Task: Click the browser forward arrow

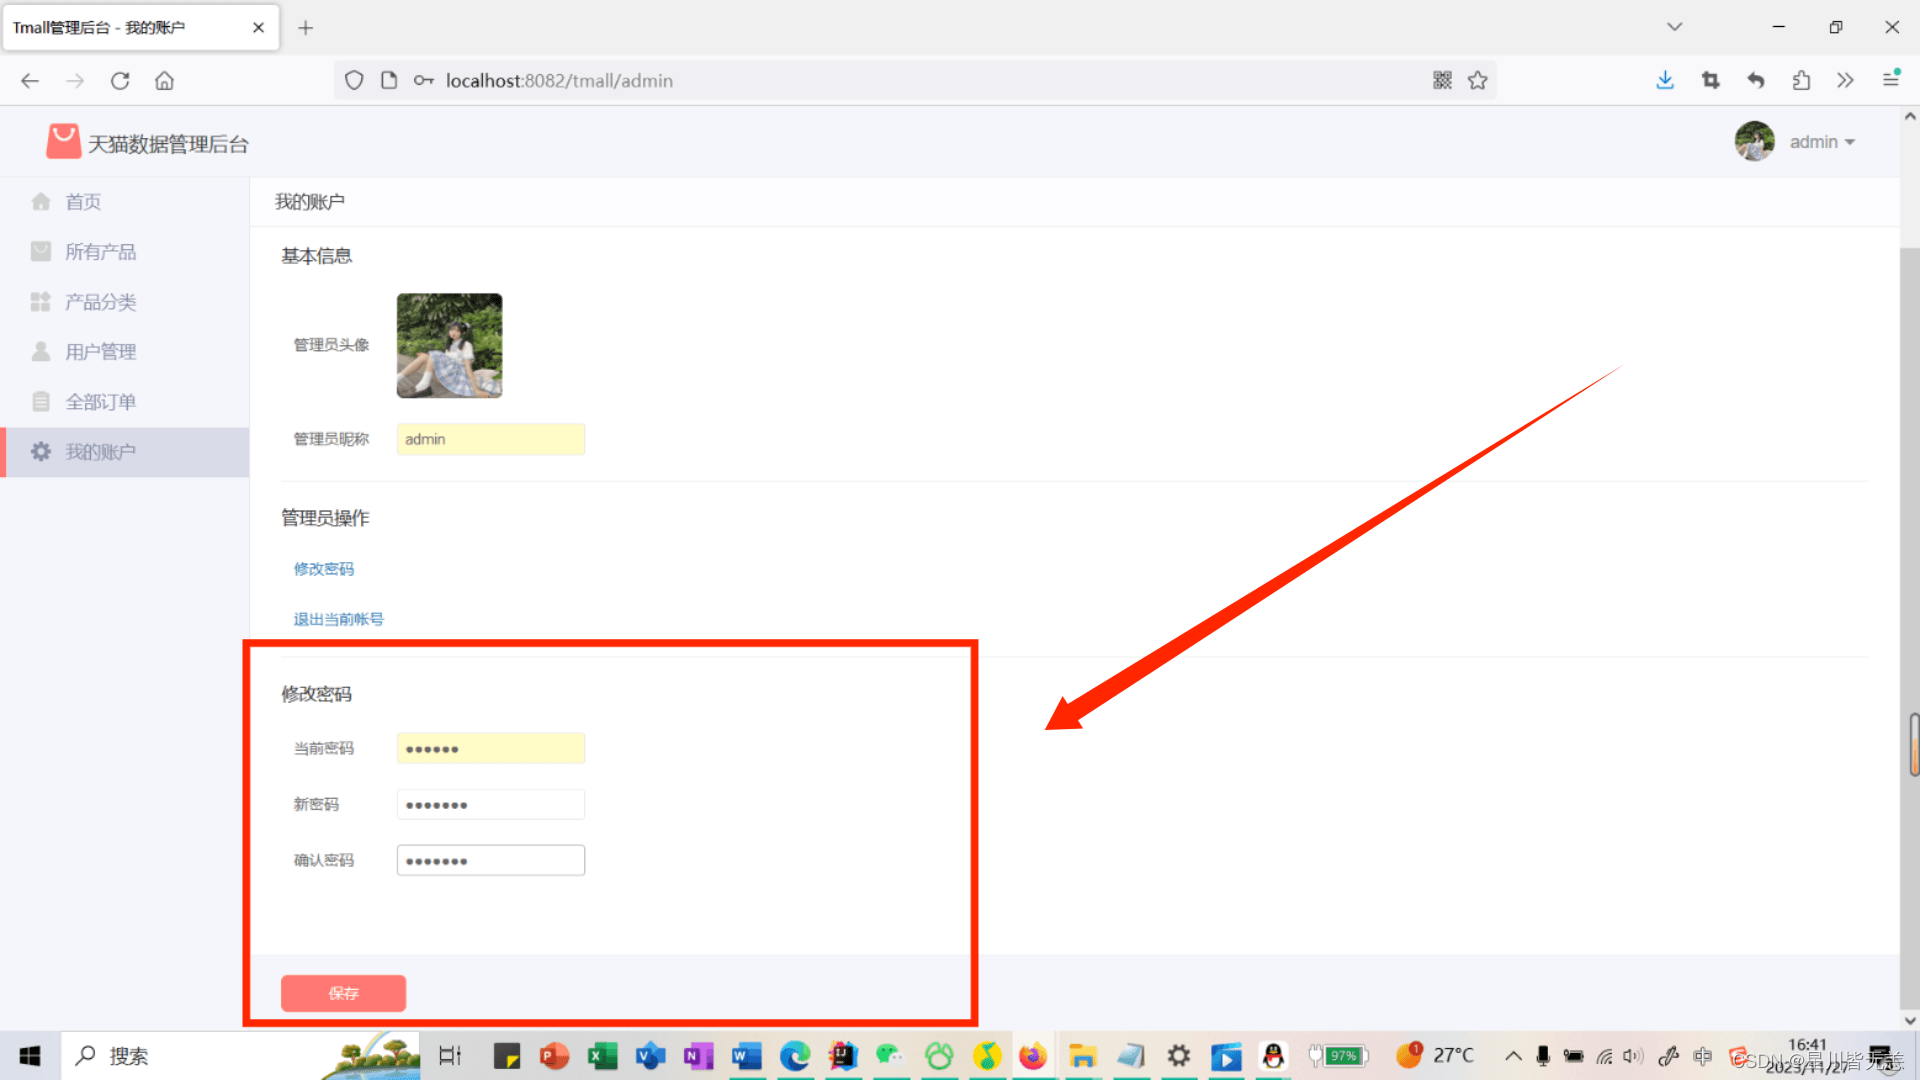Action: (75, 81)
